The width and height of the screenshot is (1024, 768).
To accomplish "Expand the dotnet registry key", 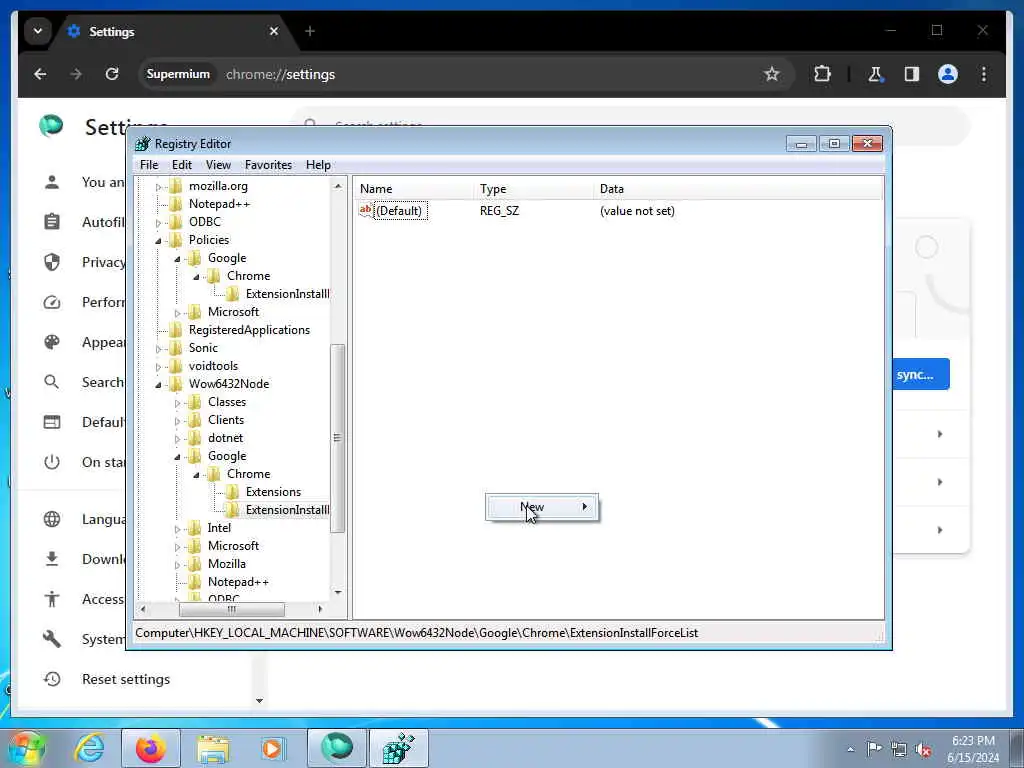I will (177, 439).
